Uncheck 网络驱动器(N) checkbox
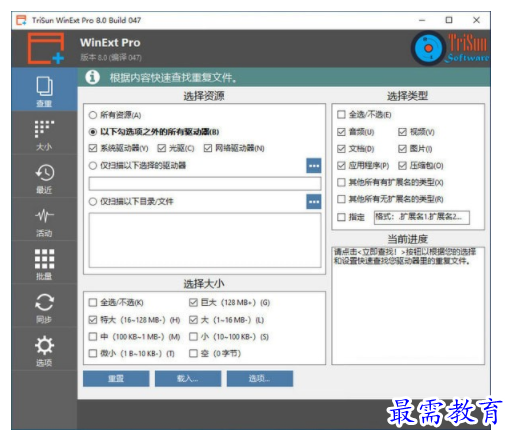The image size is (511, 443). 234,148
